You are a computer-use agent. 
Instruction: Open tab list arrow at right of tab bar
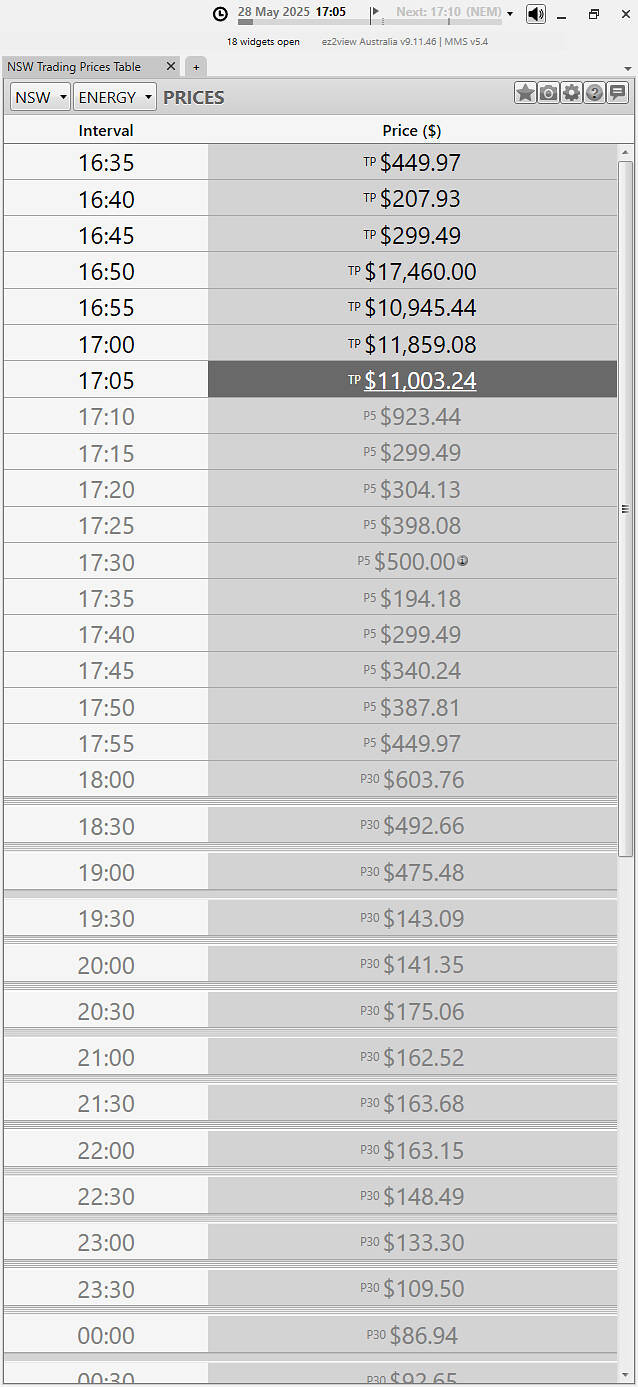(x=627, y=68)
